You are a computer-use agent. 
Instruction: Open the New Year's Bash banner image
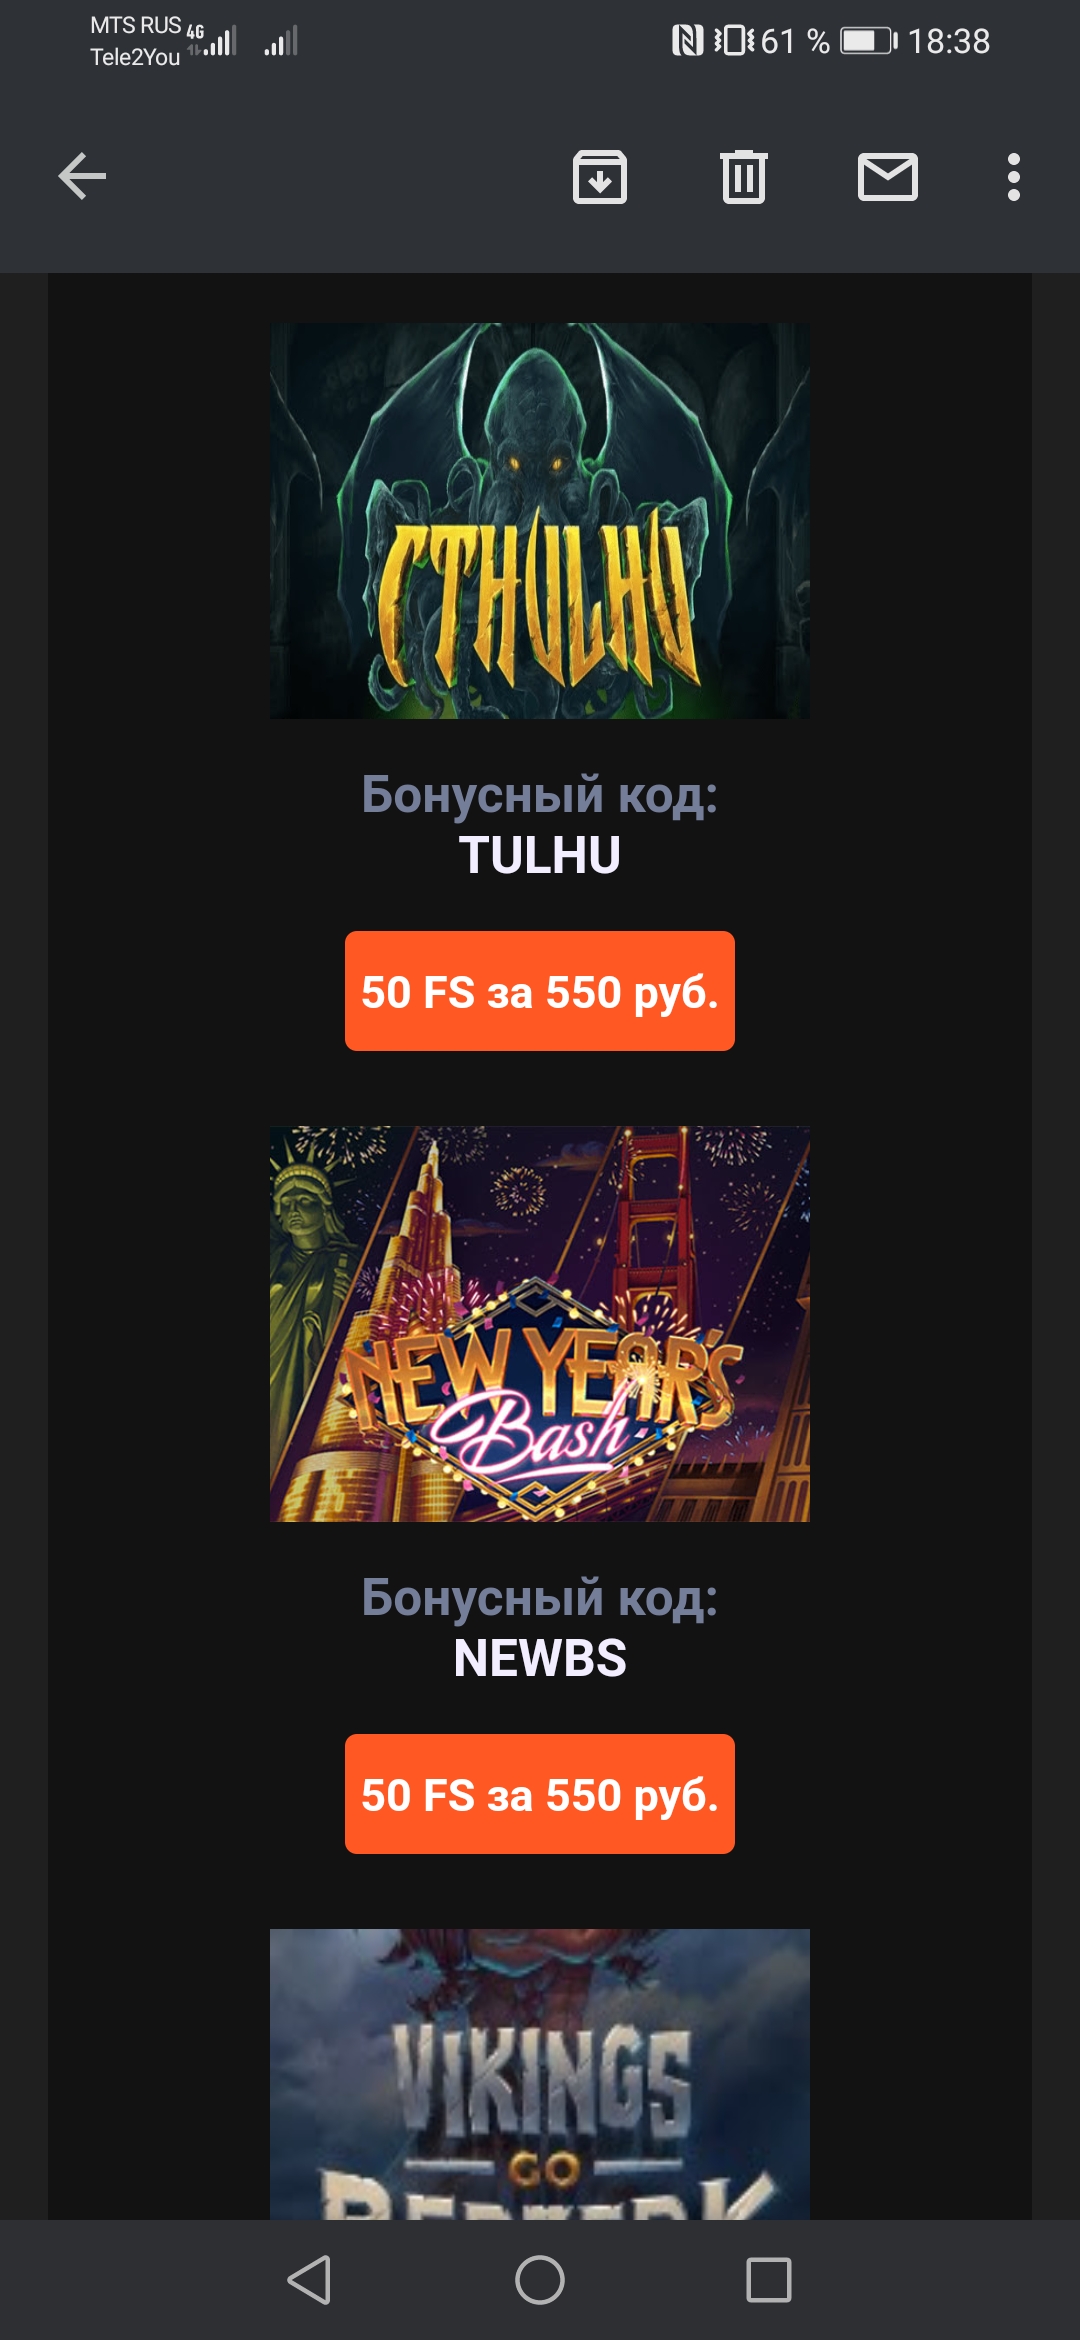pos(540,1324)
